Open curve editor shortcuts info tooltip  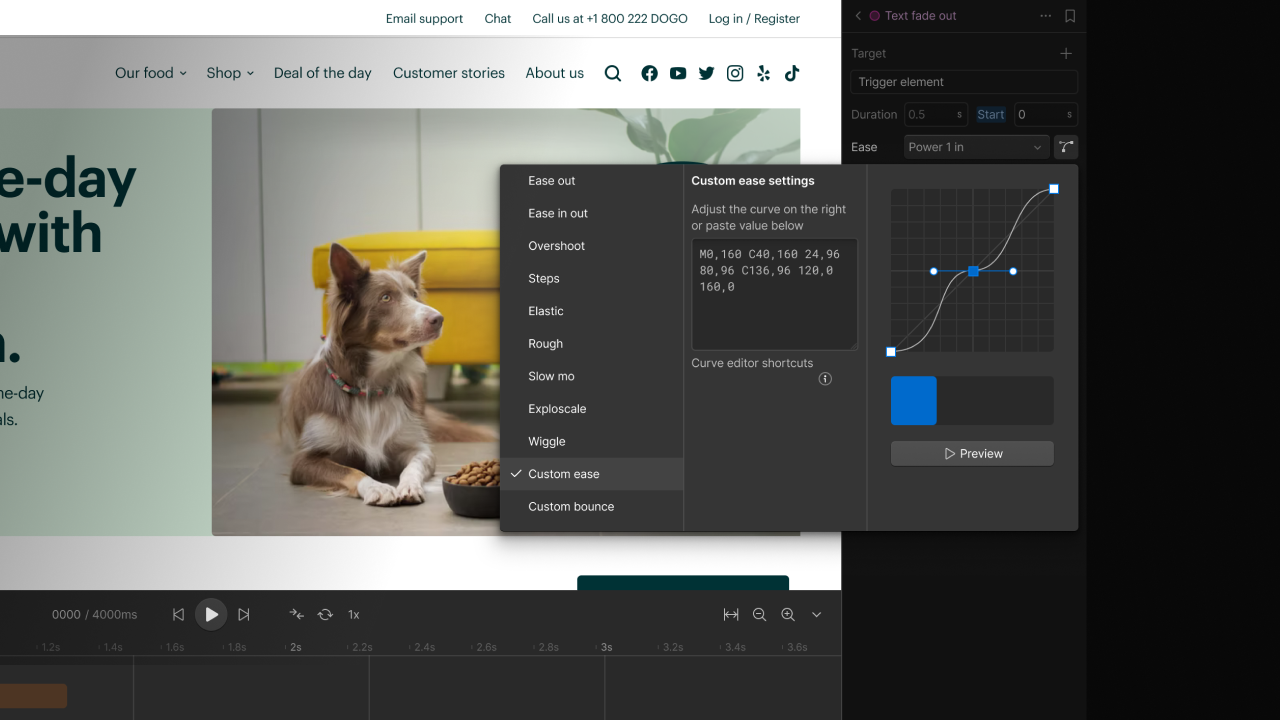[824, 378]
